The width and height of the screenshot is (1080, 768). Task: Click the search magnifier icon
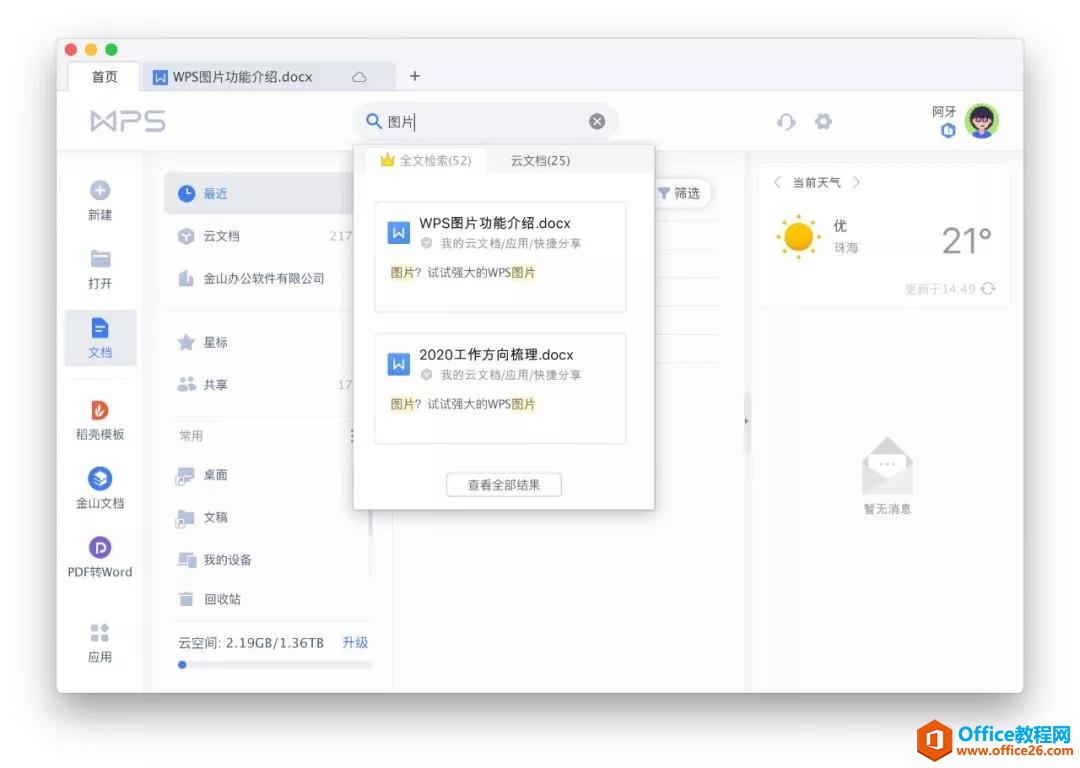point(373,121)
